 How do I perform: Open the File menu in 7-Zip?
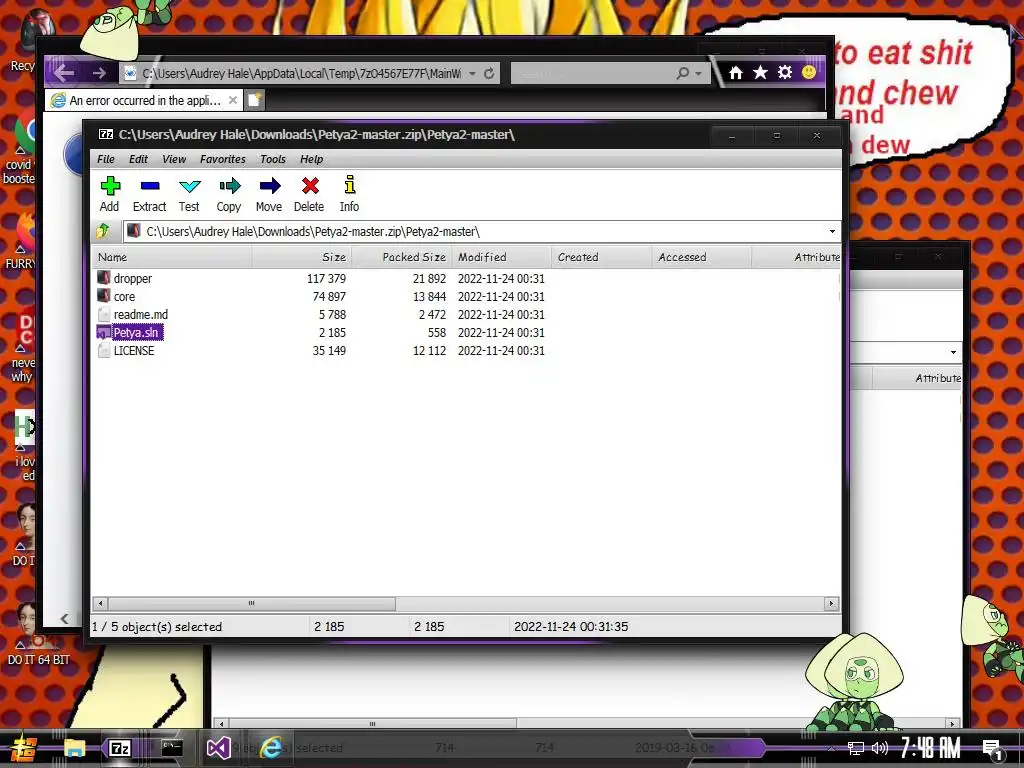pos(106,159)
